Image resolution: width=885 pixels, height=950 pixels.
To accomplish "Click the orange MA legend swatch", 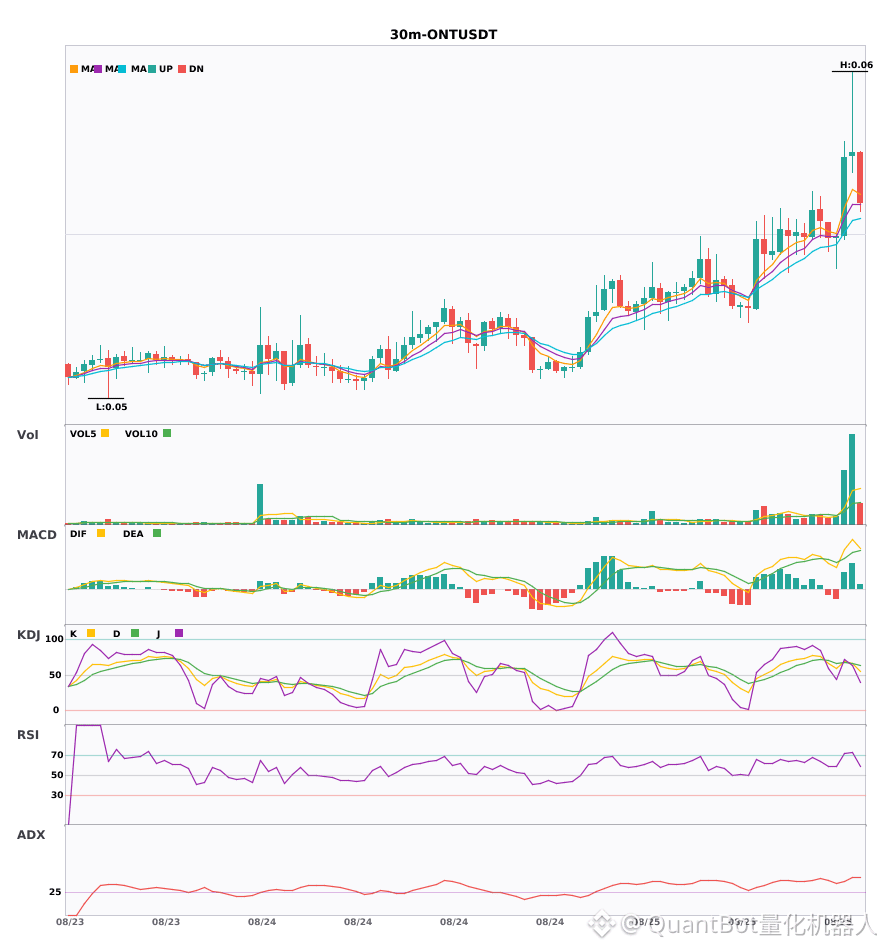I will click(74, 69).
